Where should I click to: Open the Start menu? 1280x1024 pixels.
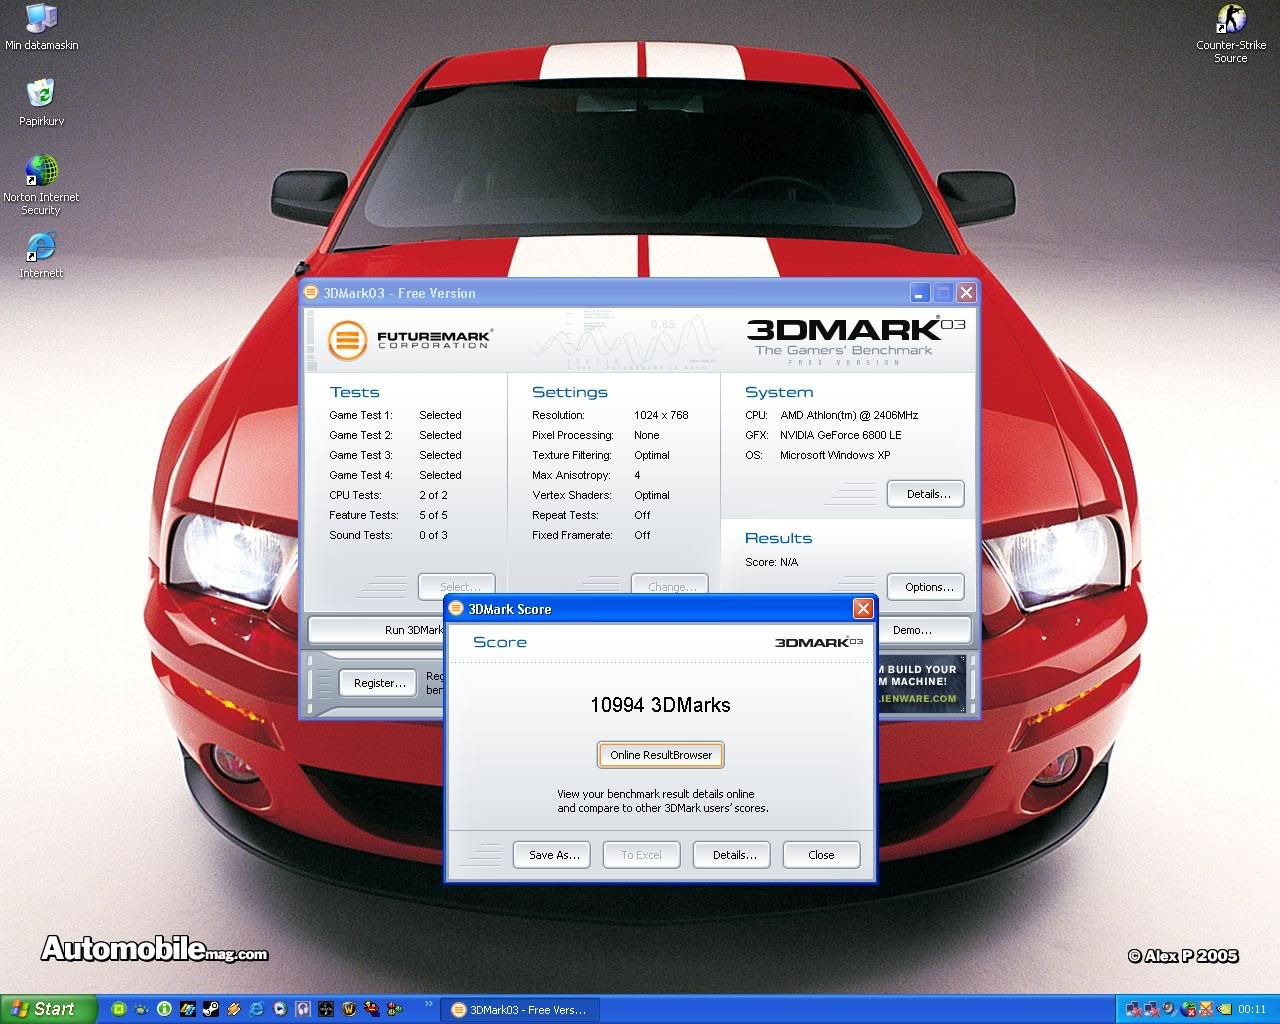pos(48,1009)
